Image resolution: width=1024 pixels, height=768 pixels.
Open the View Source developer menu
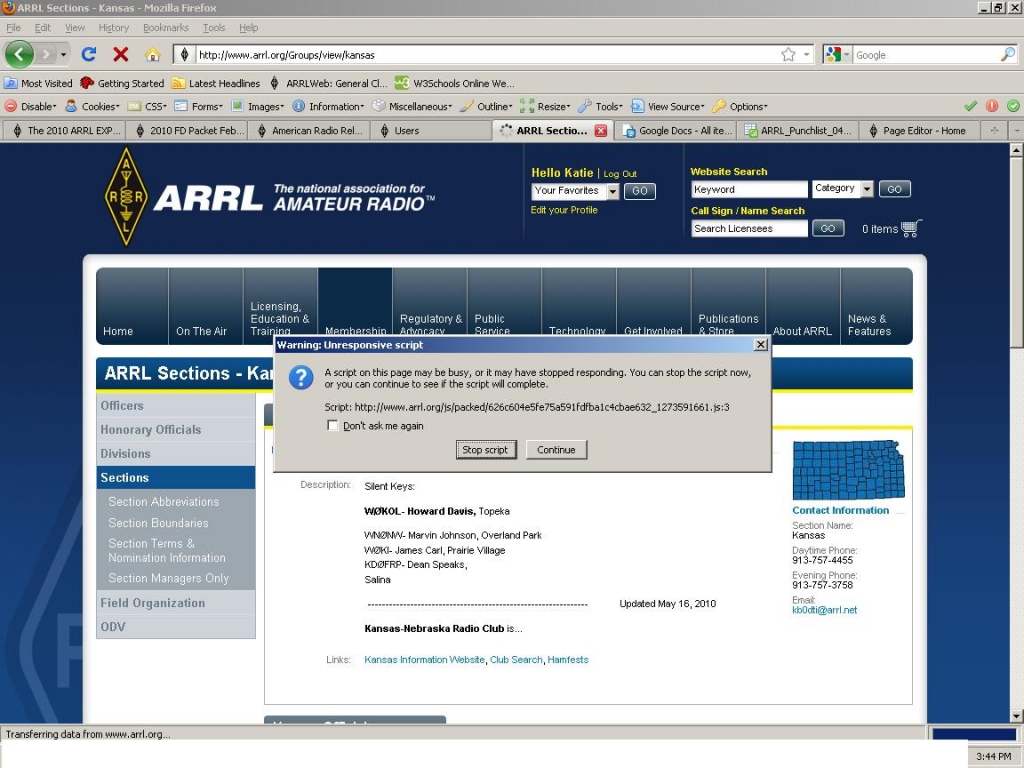[667, 106]
